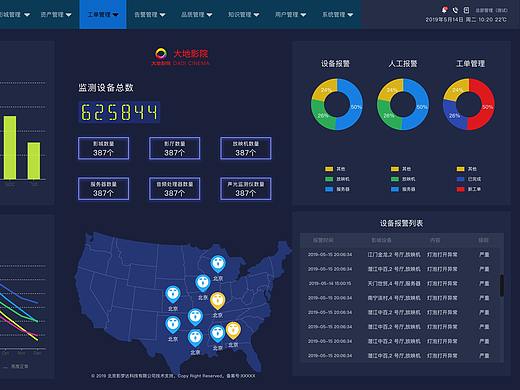Toggle 其他 legend under 设备报警 chart

[335, 169]
